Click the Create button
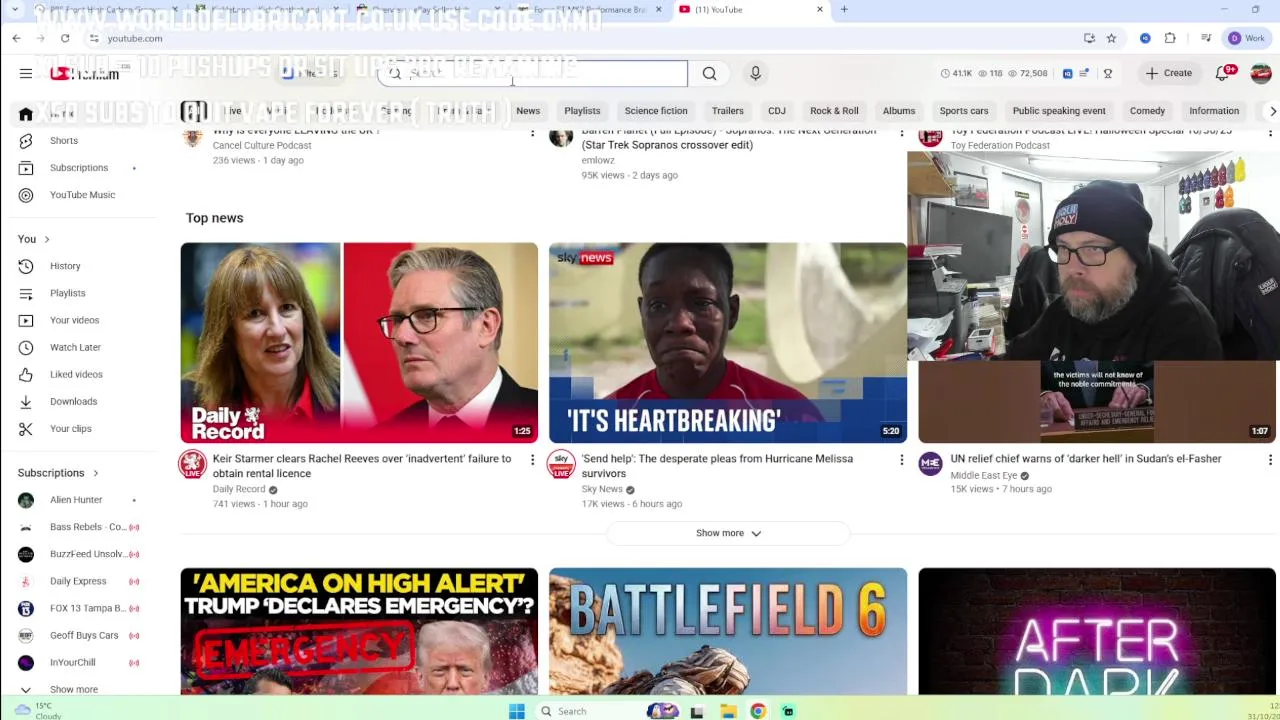1280x720 pixels. (x=1169, y=73)
